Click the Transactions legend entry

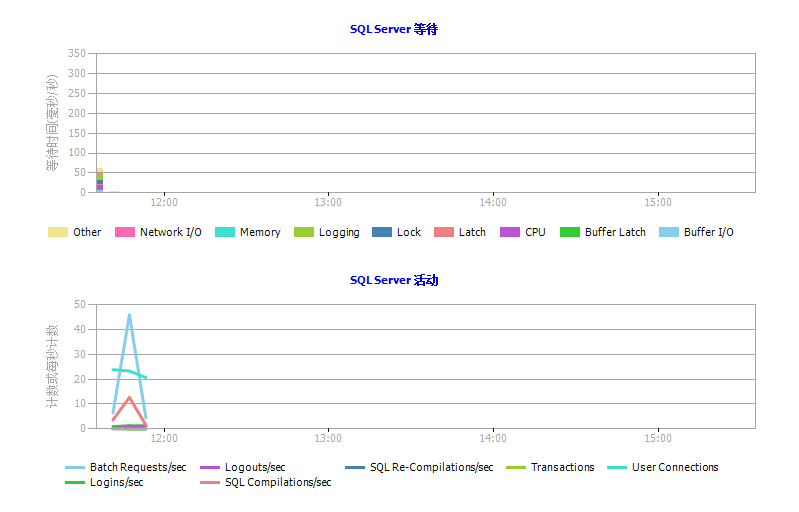(550, 467)
